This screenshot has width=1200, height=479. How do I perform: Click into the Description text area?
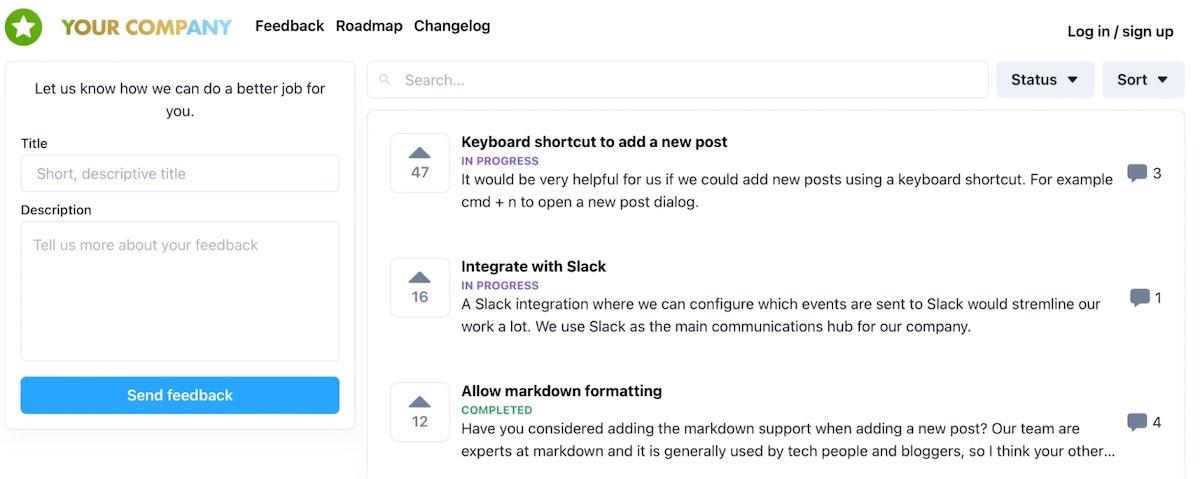pos(180,290)
